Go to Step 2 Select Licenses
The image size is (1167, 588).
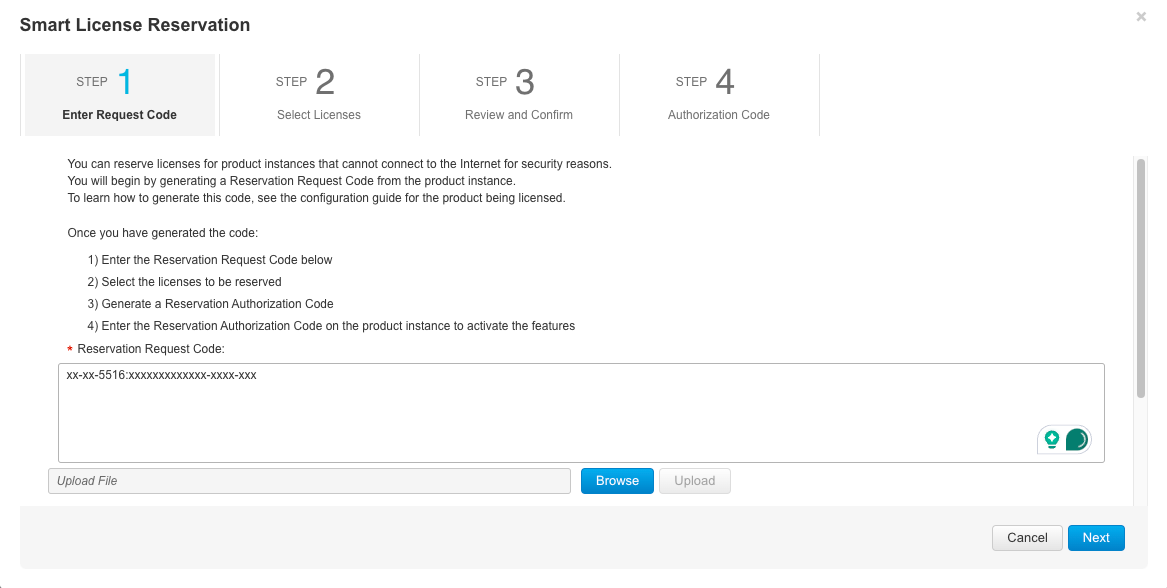coord(319,95)
